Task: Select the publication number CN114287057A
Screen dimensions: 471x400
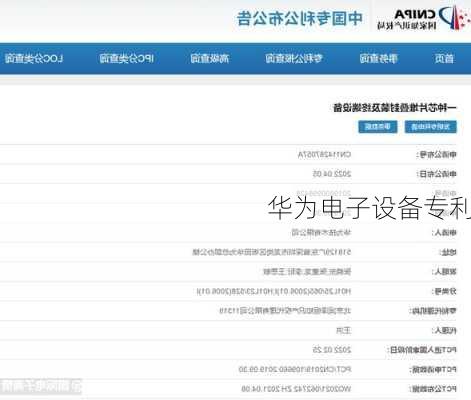Action: tap(324, 155)
